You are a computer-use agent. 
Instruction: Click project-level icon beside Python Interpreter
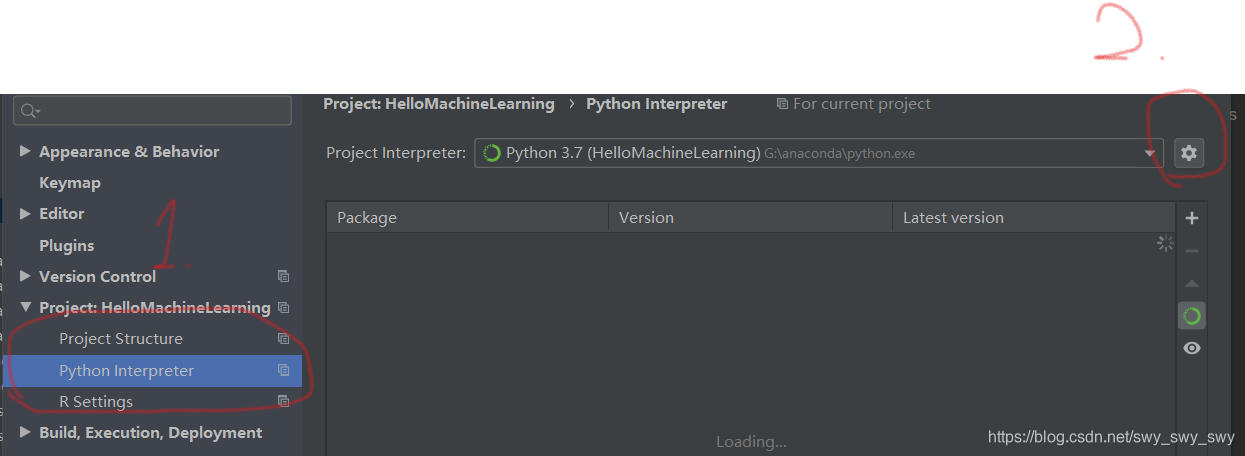click(283, 370)
